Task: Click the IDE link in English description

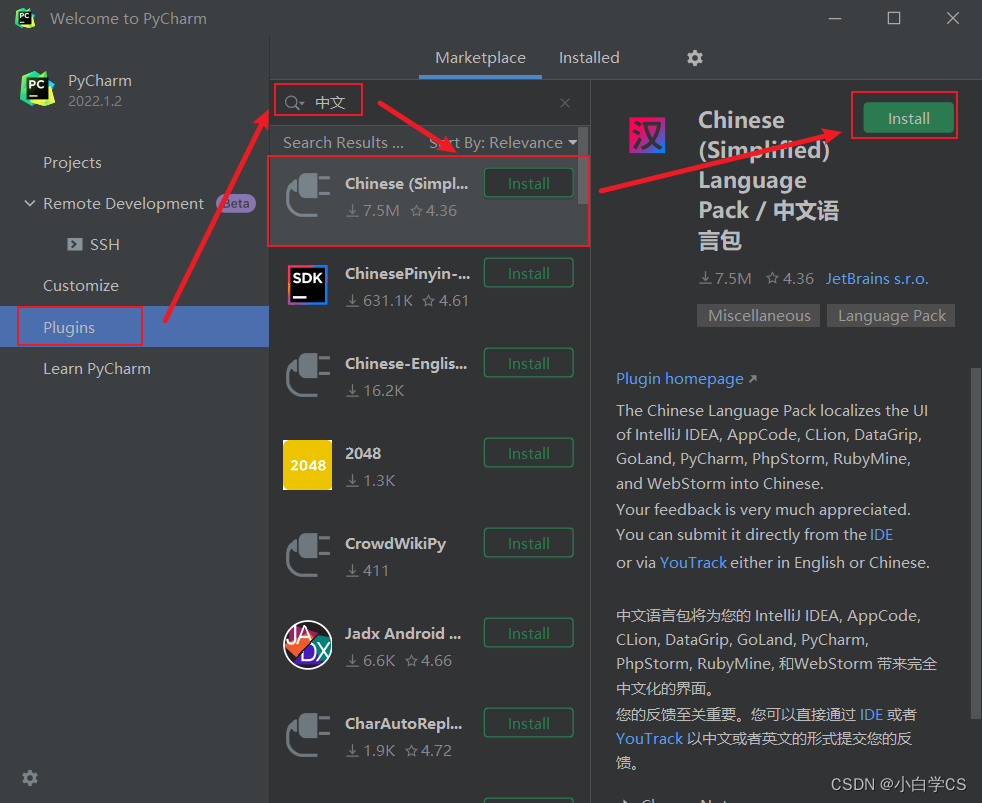Action: 881,535
